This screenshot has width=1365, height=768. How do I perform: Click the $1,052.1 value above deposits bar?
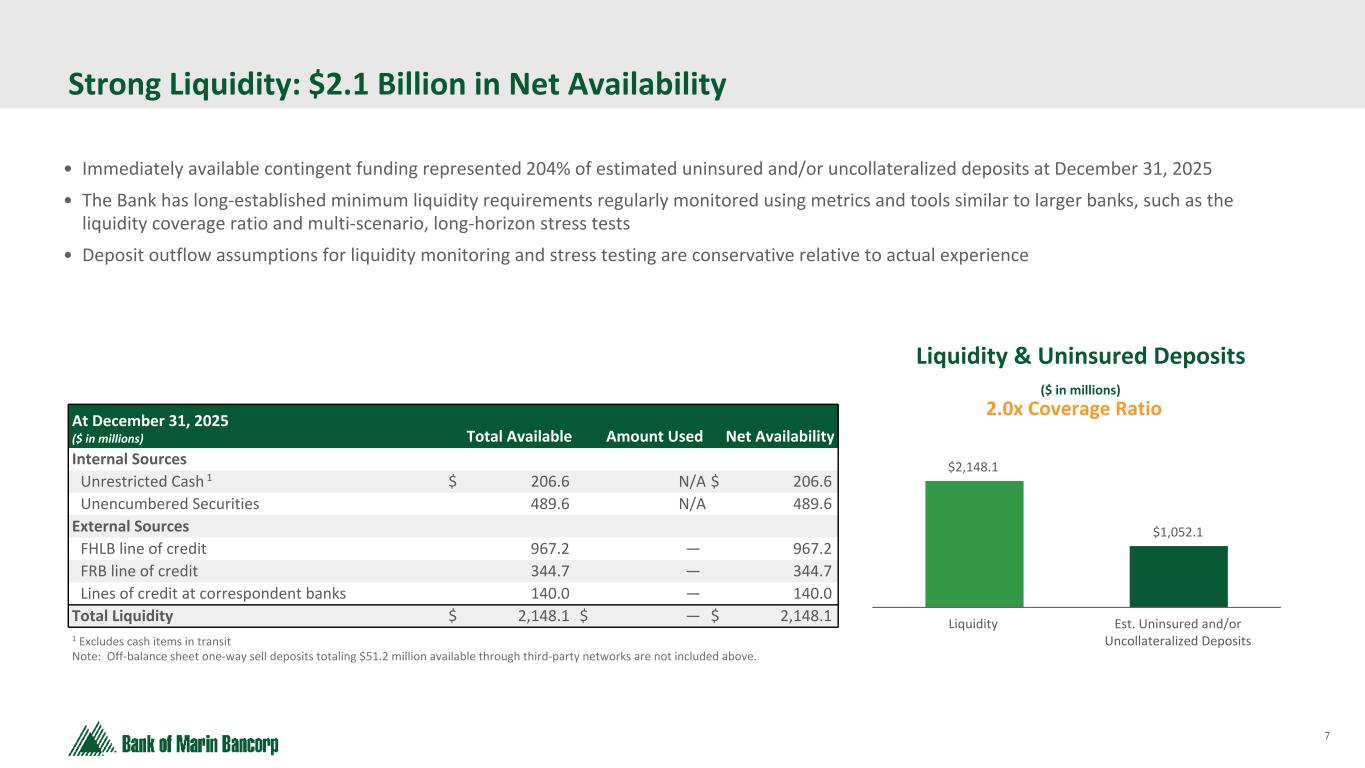point(1178,532)
